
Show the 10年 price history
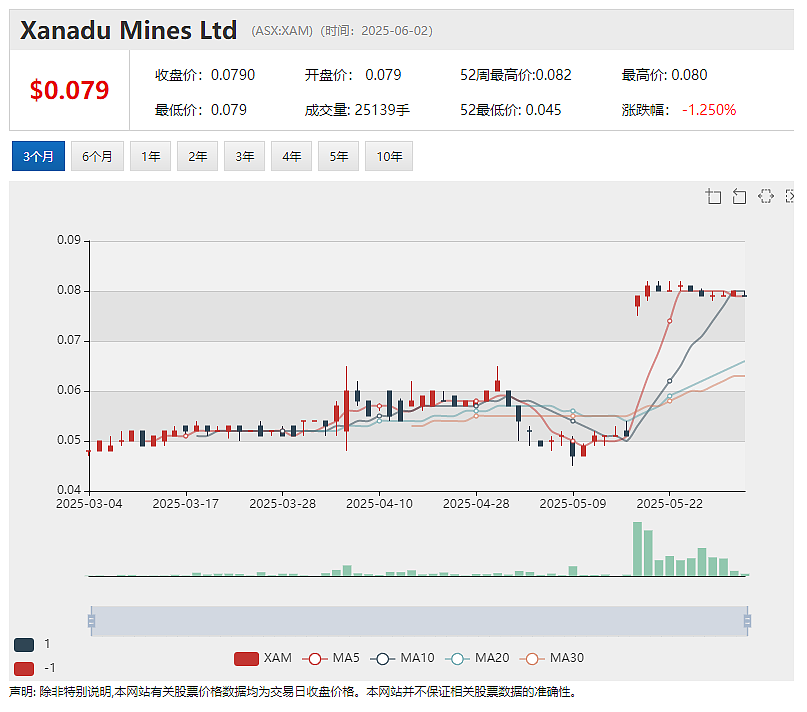(x=389, y=156)
